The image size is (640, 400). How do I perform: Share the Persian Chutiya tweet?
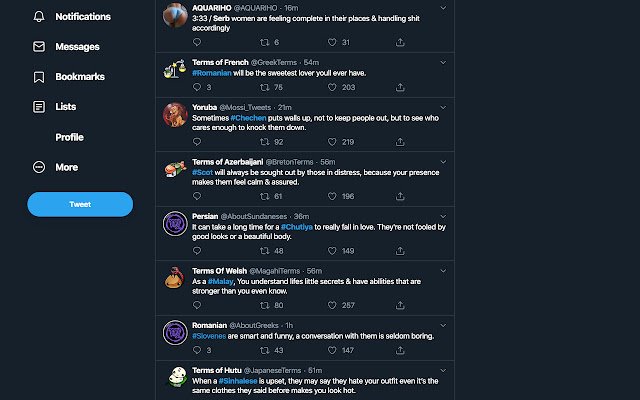point(400,251)
